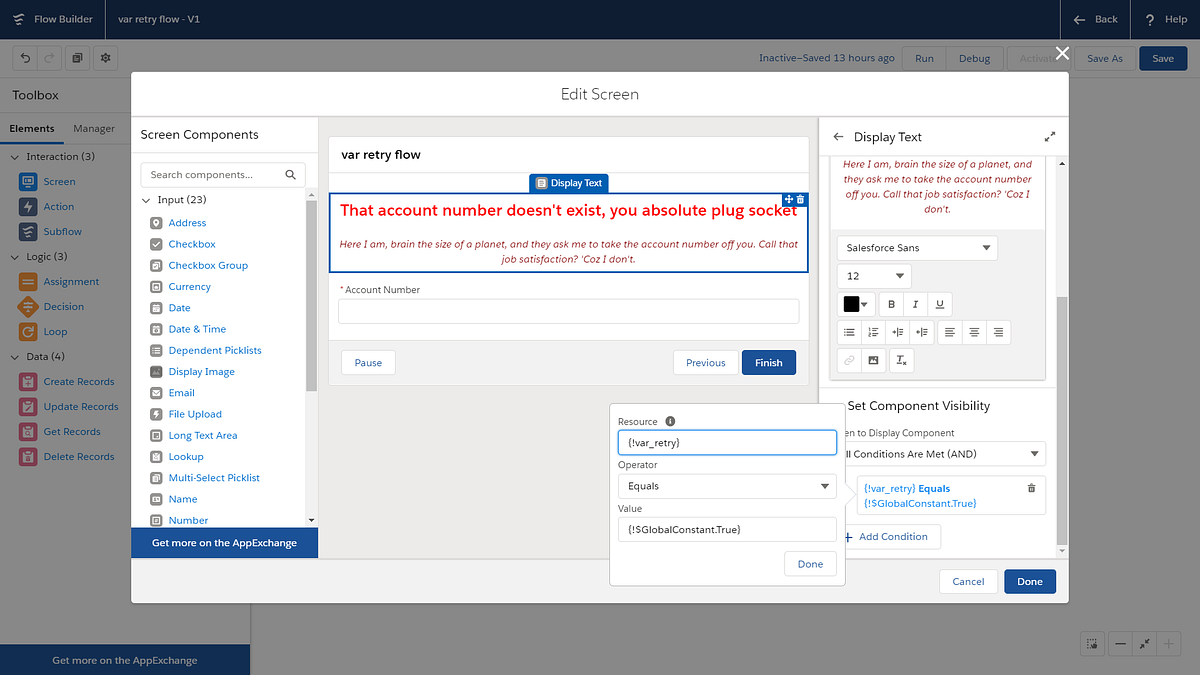This screenshot has width=1200, height=675.
Task: Toggle bold formatting in Display Text panel
Action: 891,304
